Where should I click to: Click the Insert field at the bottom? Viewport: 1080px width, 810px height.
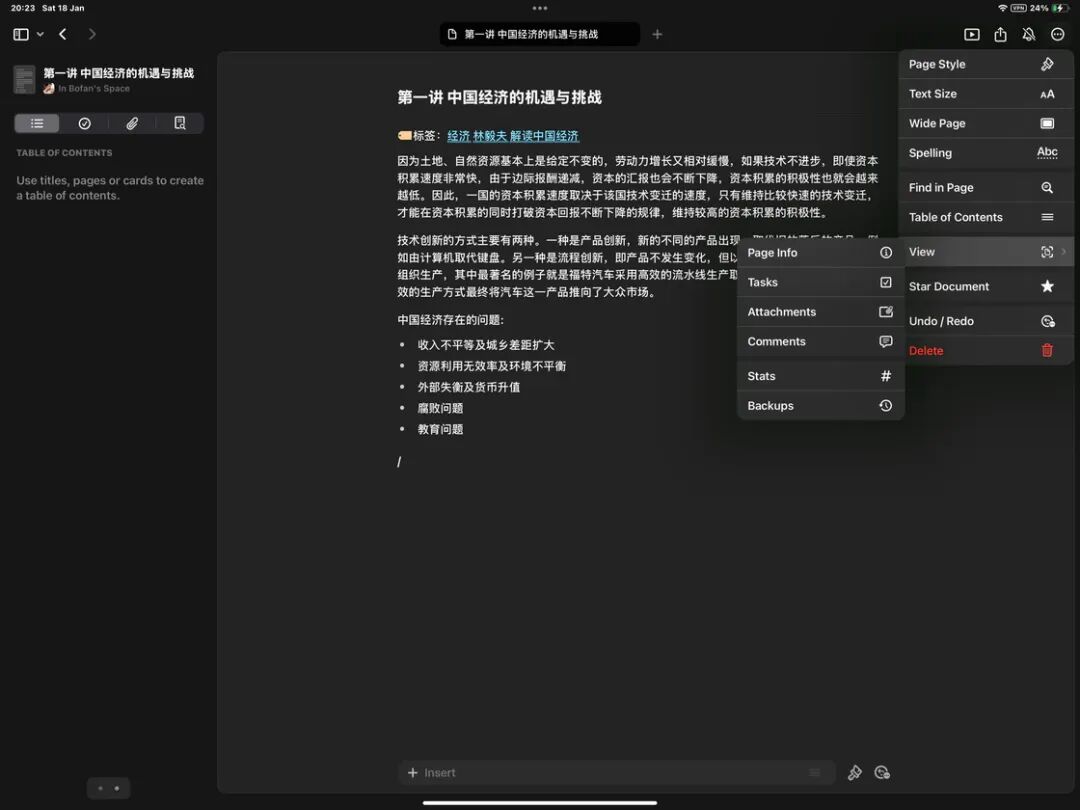tap(616, 773)
